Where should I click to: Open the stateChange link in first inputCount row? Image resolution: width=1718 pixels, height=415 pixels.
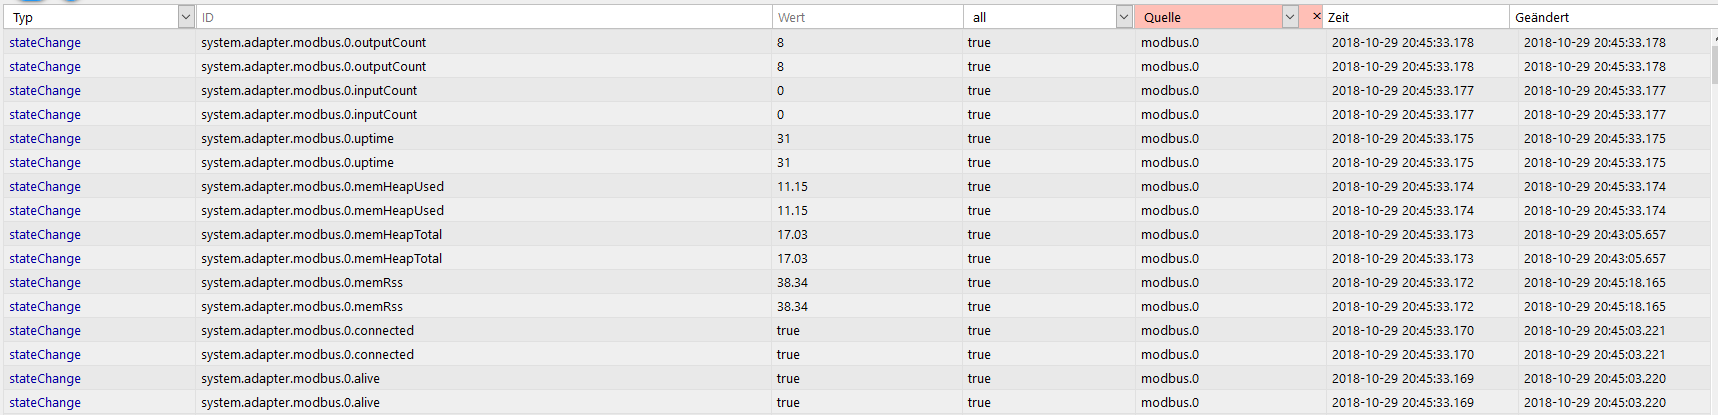click(45, 91)
